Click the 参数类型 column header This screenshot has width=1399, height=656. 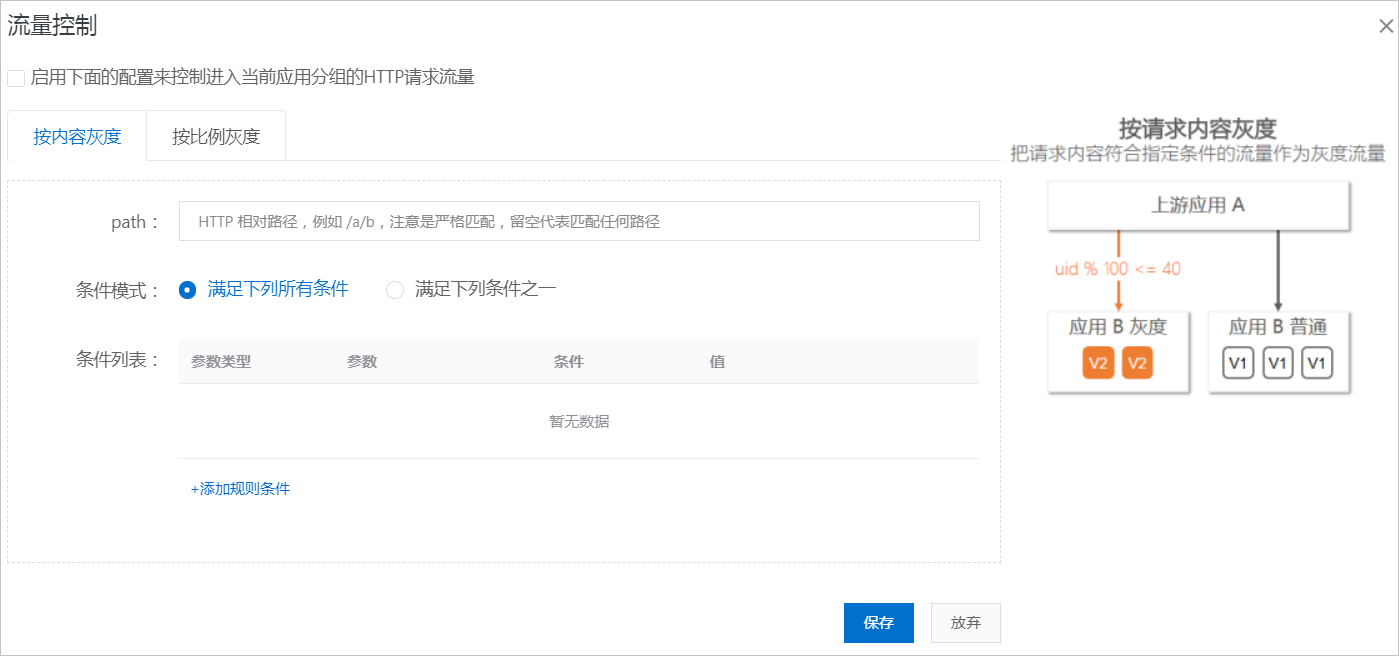point(221,362)
